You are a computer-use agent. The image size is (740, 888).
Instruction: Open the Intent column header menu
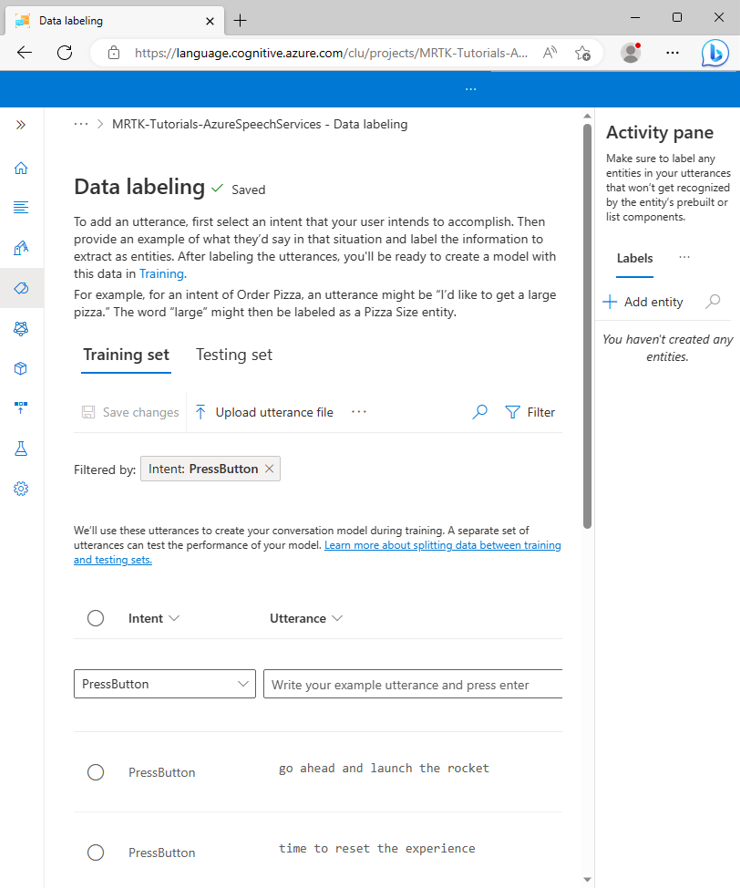(x=154, y=618)
